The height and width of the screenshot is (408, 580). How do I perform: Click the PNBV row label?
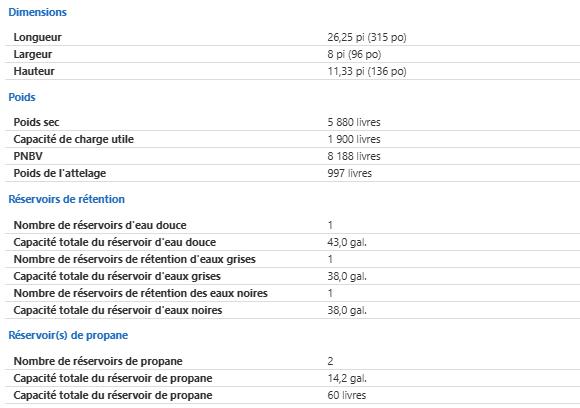coord(28,156)
